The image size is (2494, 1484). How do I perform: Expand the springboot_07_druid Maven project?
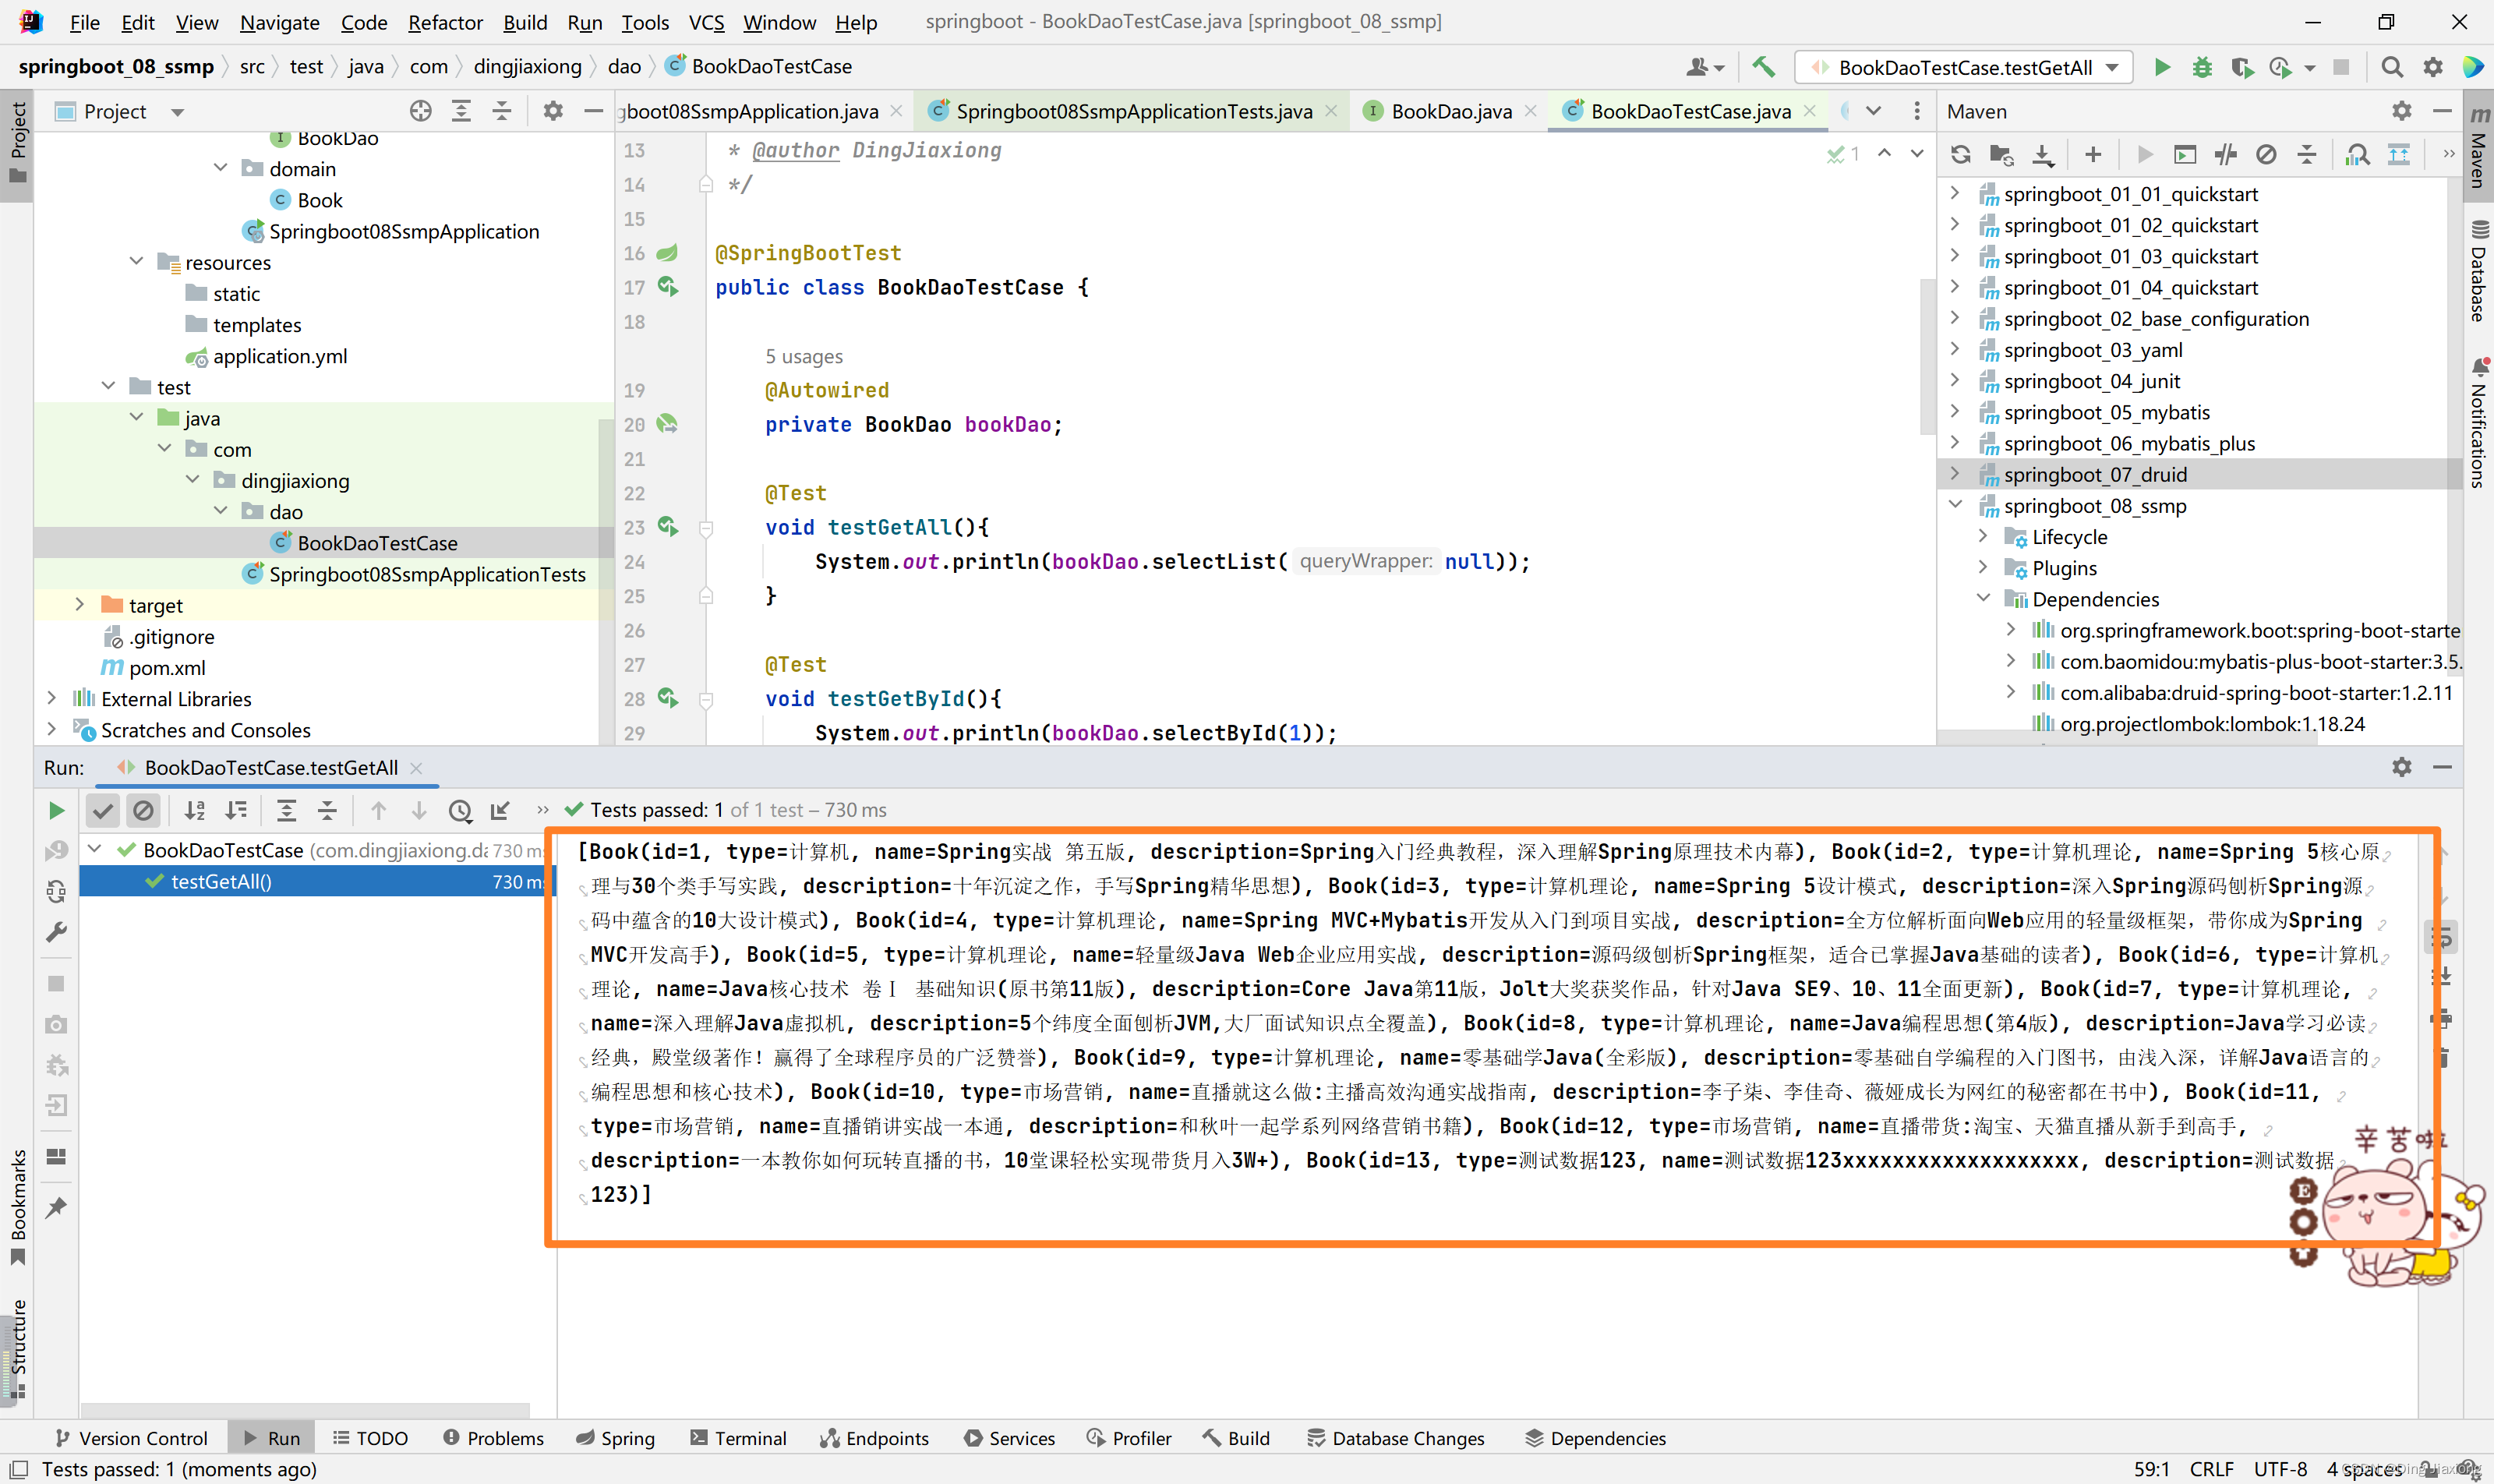click(1956, 474)
